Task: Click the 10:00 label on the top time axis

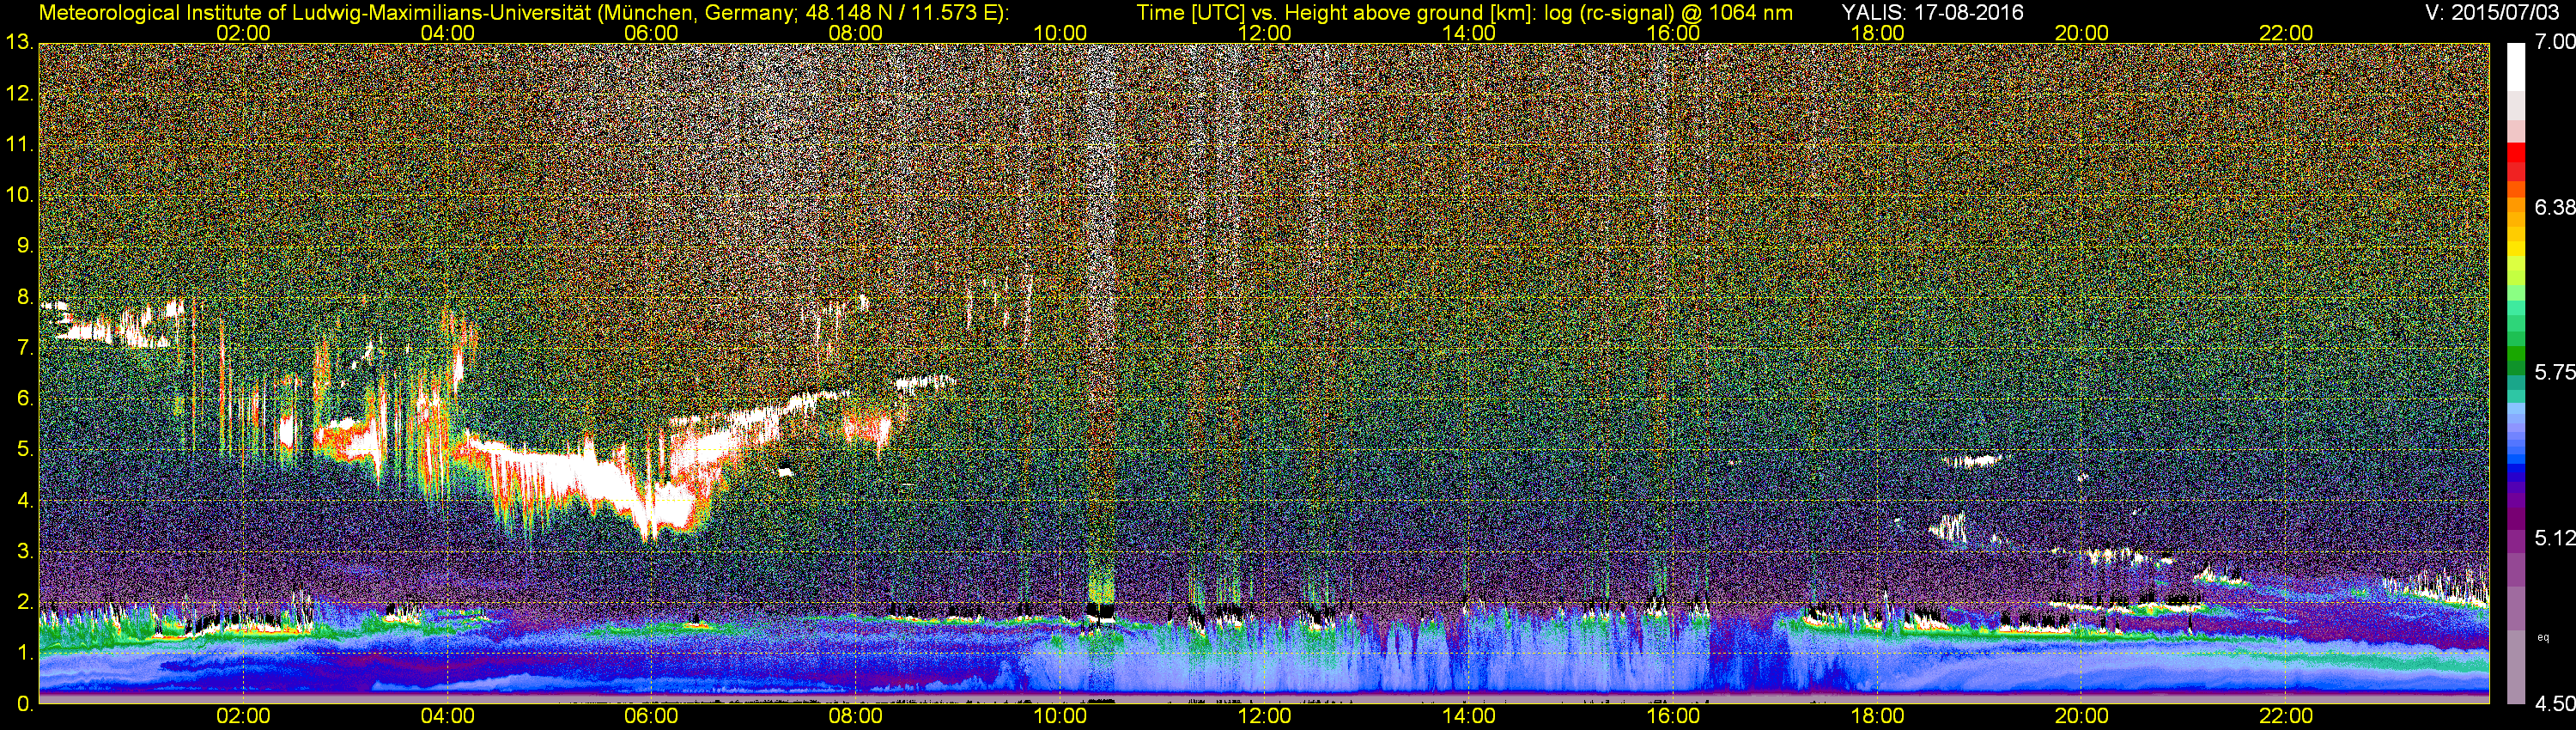Action: click(x=1060, y=33)
